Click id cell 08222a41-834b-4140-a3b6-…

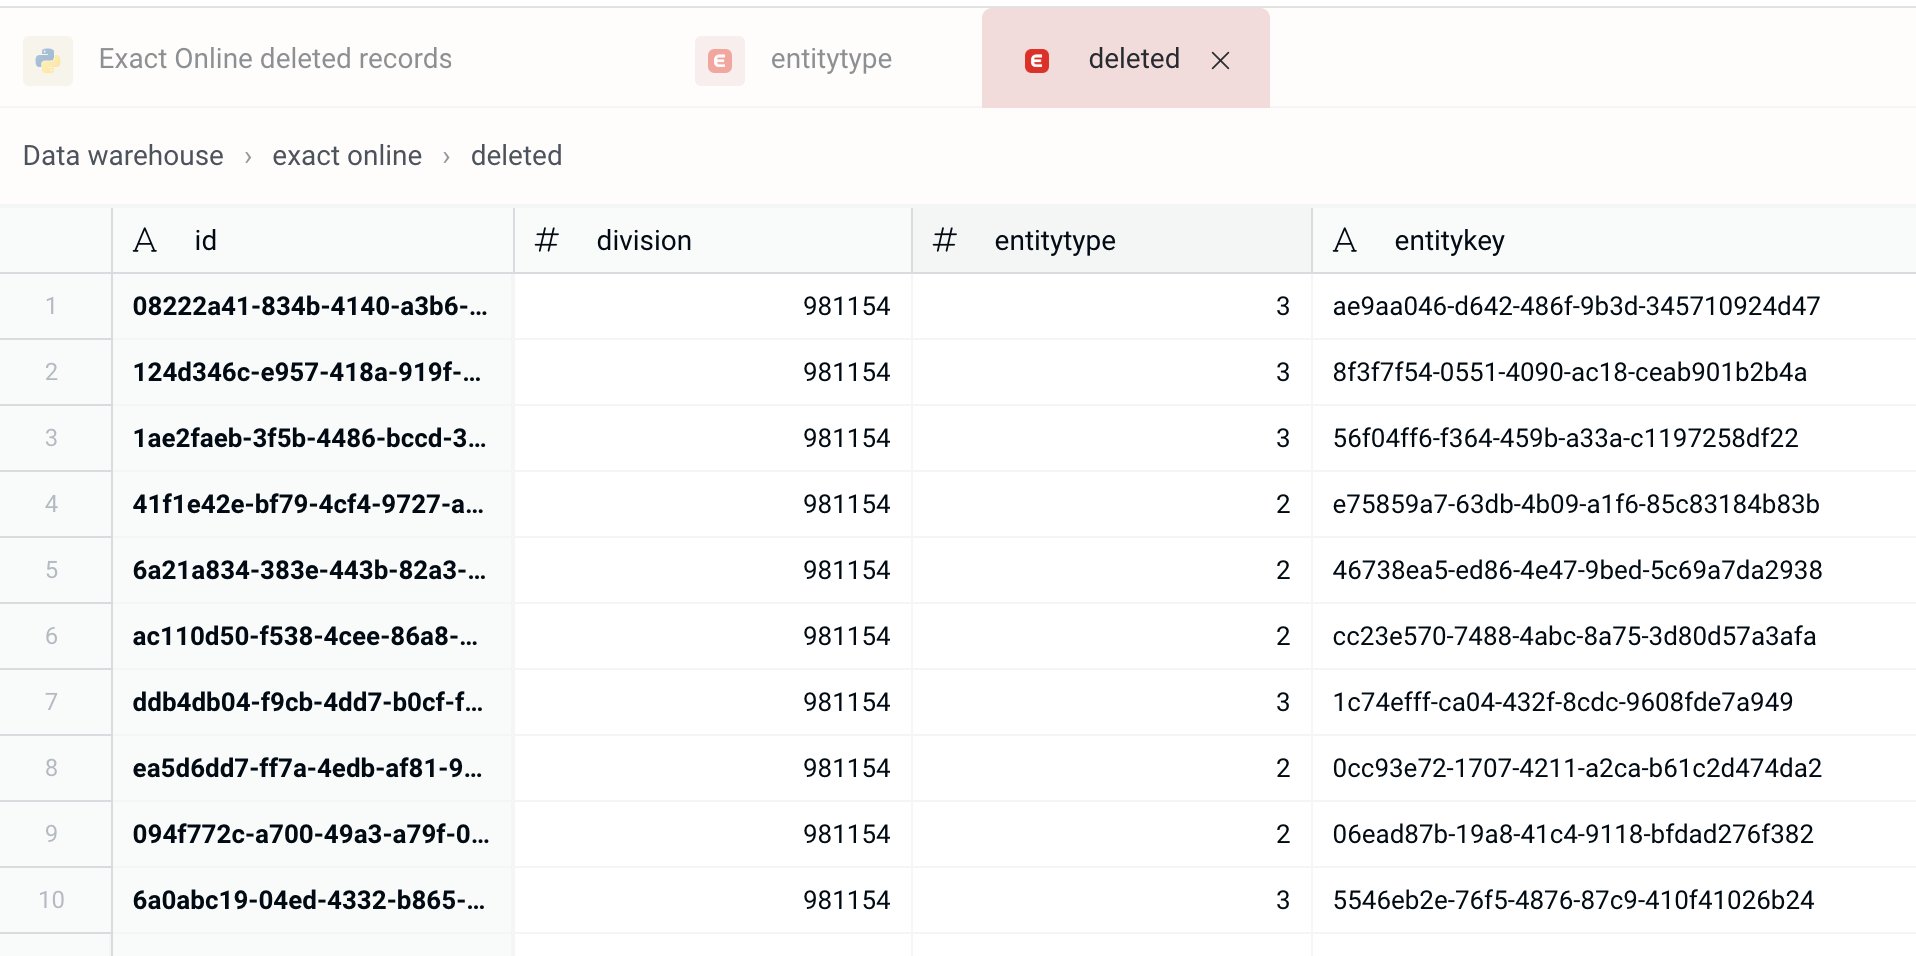[313, 306]
